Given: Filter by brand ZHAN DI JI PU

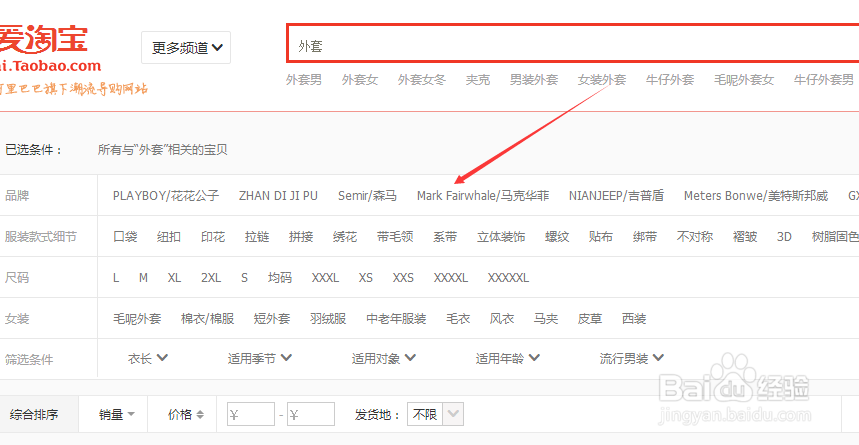Looking at the screenshot, I should click(278, 196).
